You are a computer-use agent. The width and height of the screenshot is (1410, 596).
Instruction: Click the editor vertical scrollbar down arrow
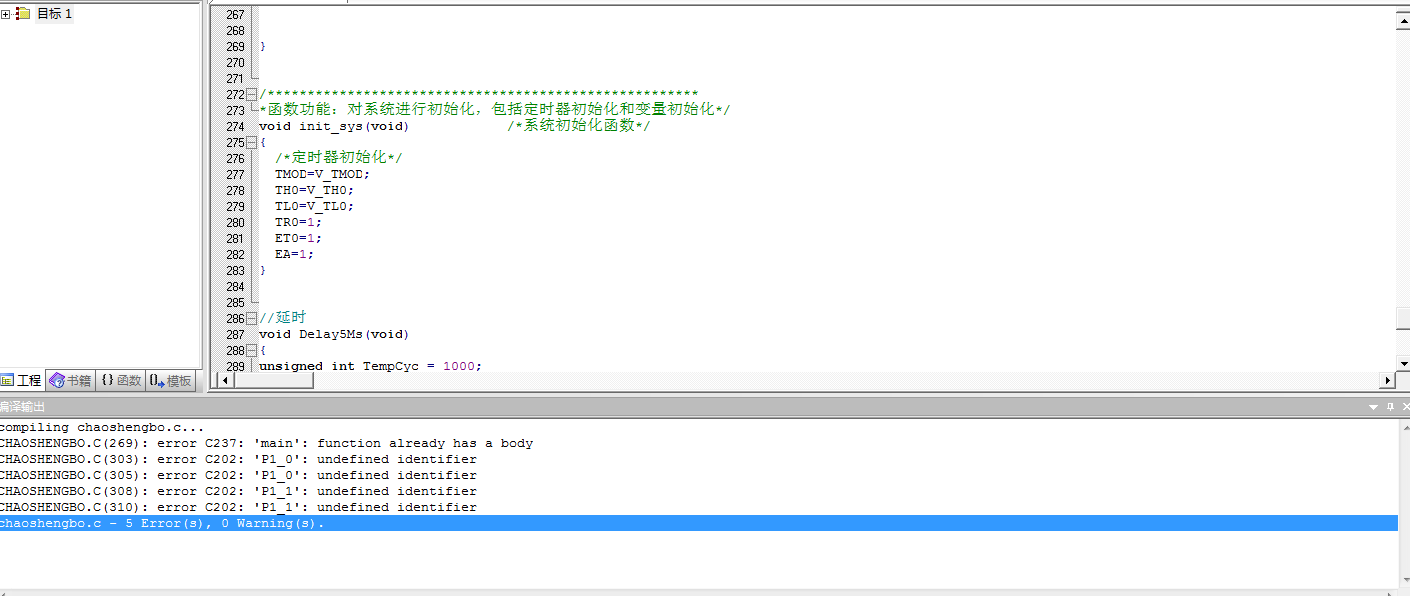click(1403, 364)
